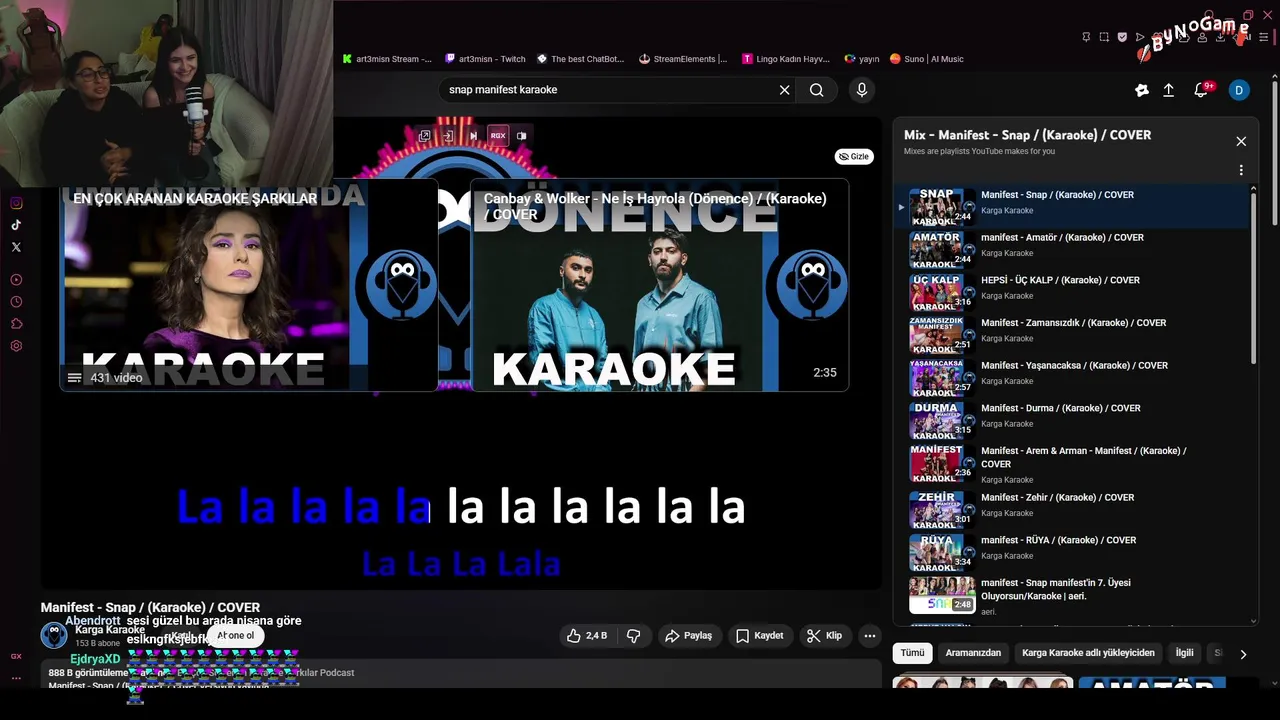
Task: Click sidebar three-dots more icon
Action: (x=16, y=678)
